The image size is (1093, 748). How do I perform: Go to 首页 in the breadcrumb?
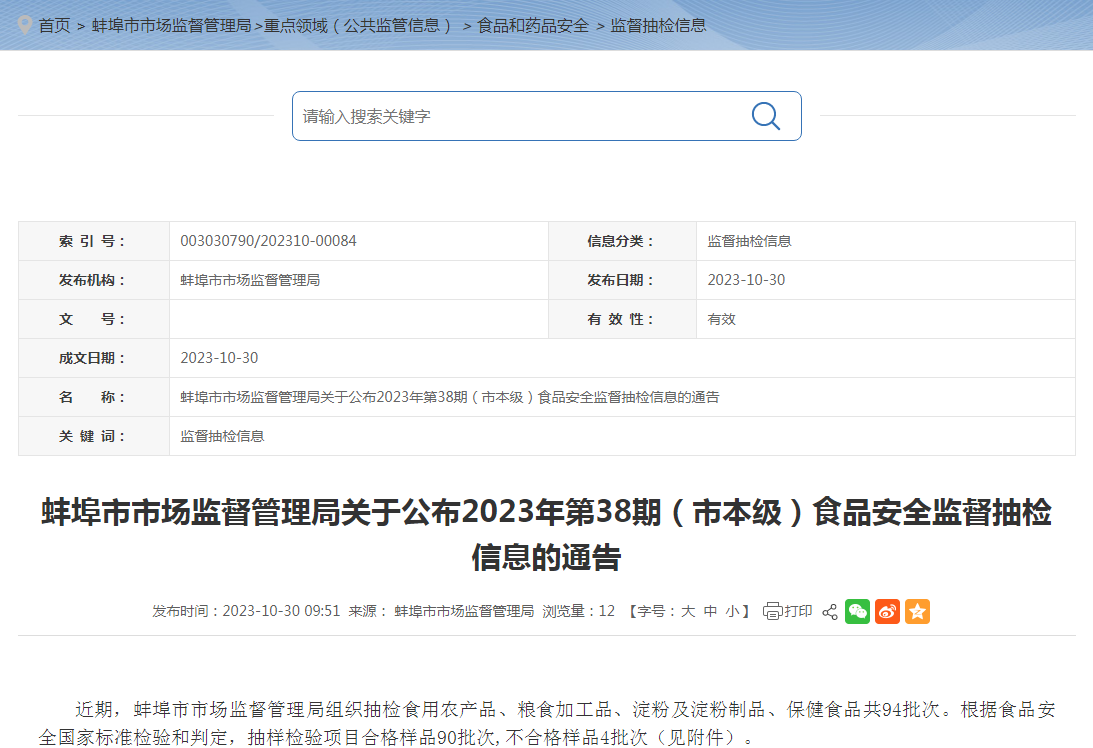(54, 25)
